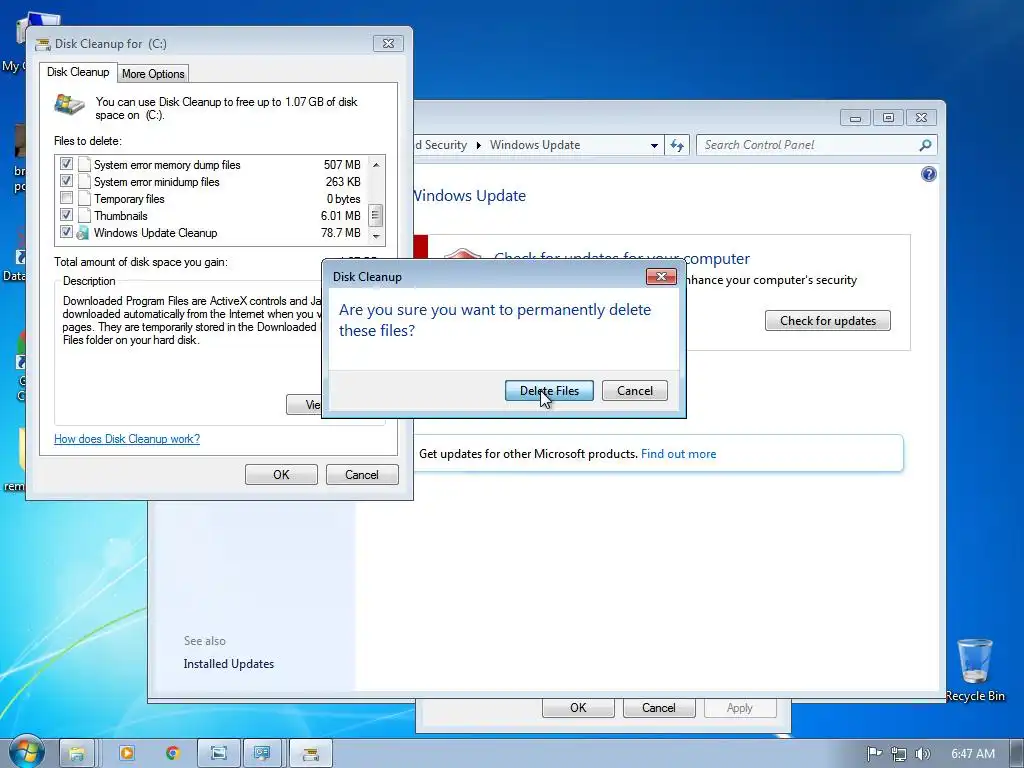Open Windows Explorer from the taskbar
The image size is (1024, 768).
pyautogui.click(x=77, y=754)
